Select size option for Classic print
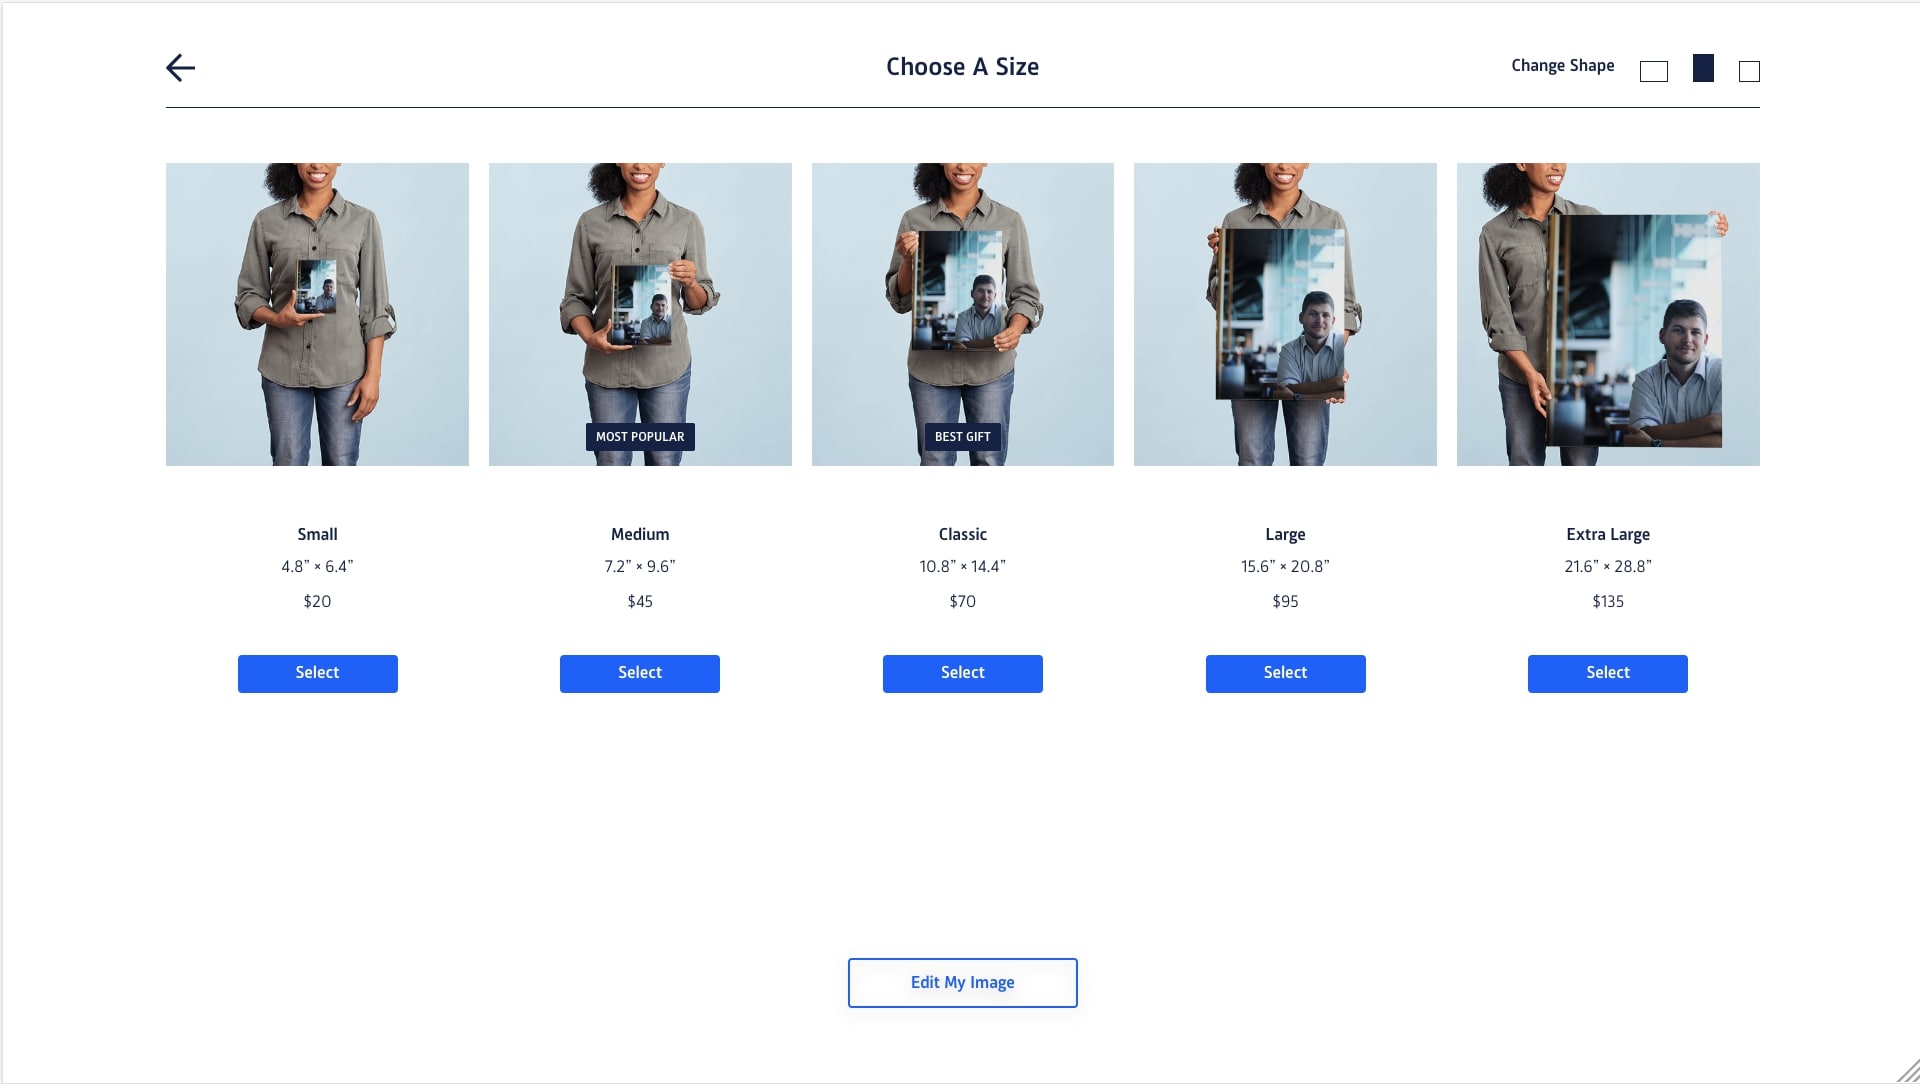The height and width of the screenshot is (1084, 1920). pos(961,671)
